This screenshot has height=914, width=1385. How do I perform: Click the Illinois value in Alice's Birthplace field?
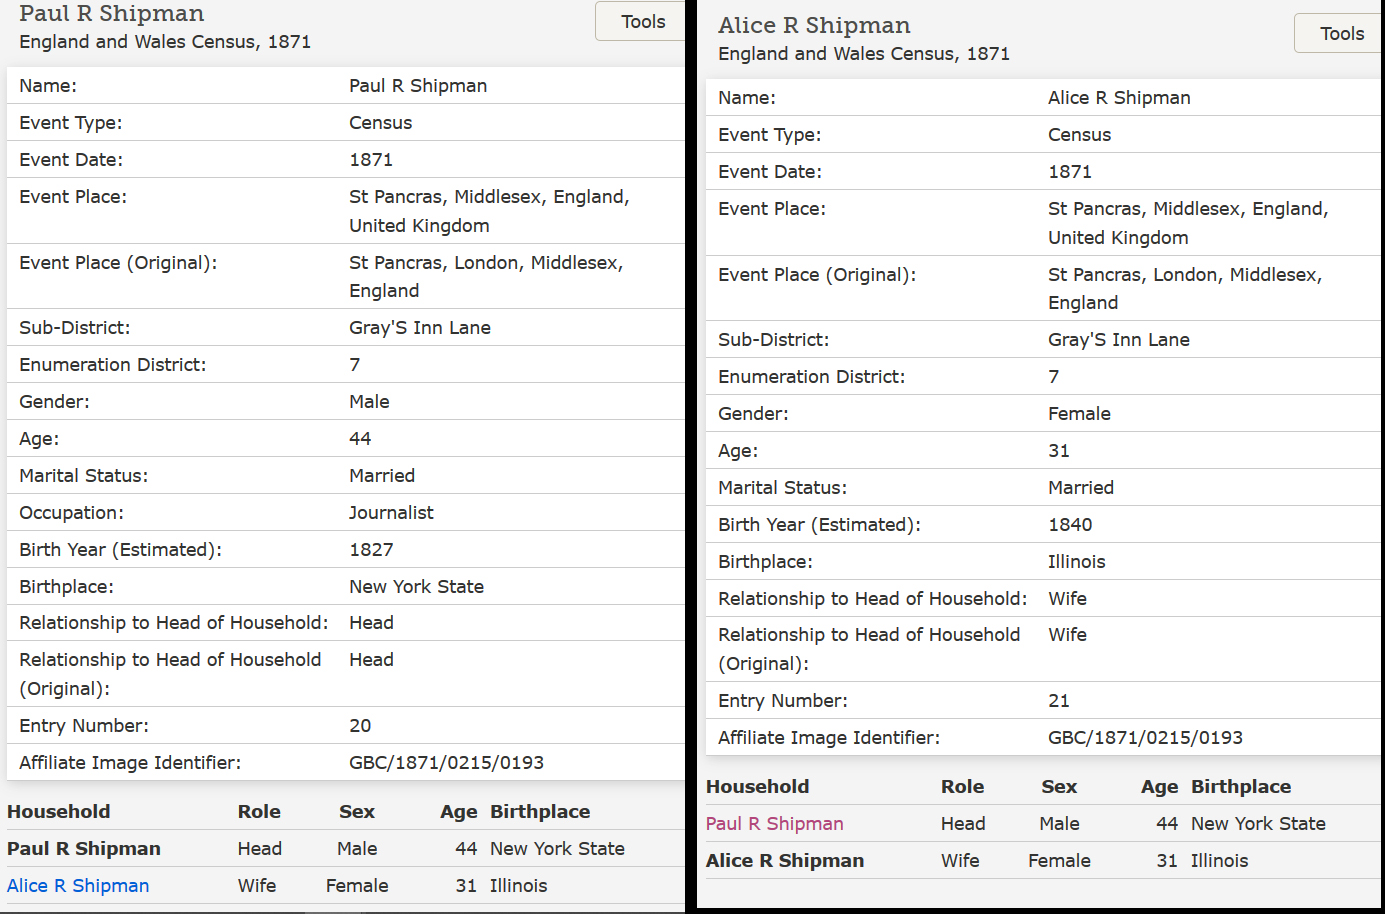tap(1076, 562)
